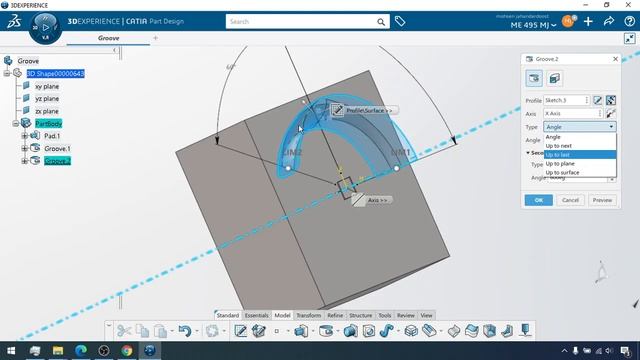Expand the Pad.1 tree node
640x360 pixels.
(24, 136)
